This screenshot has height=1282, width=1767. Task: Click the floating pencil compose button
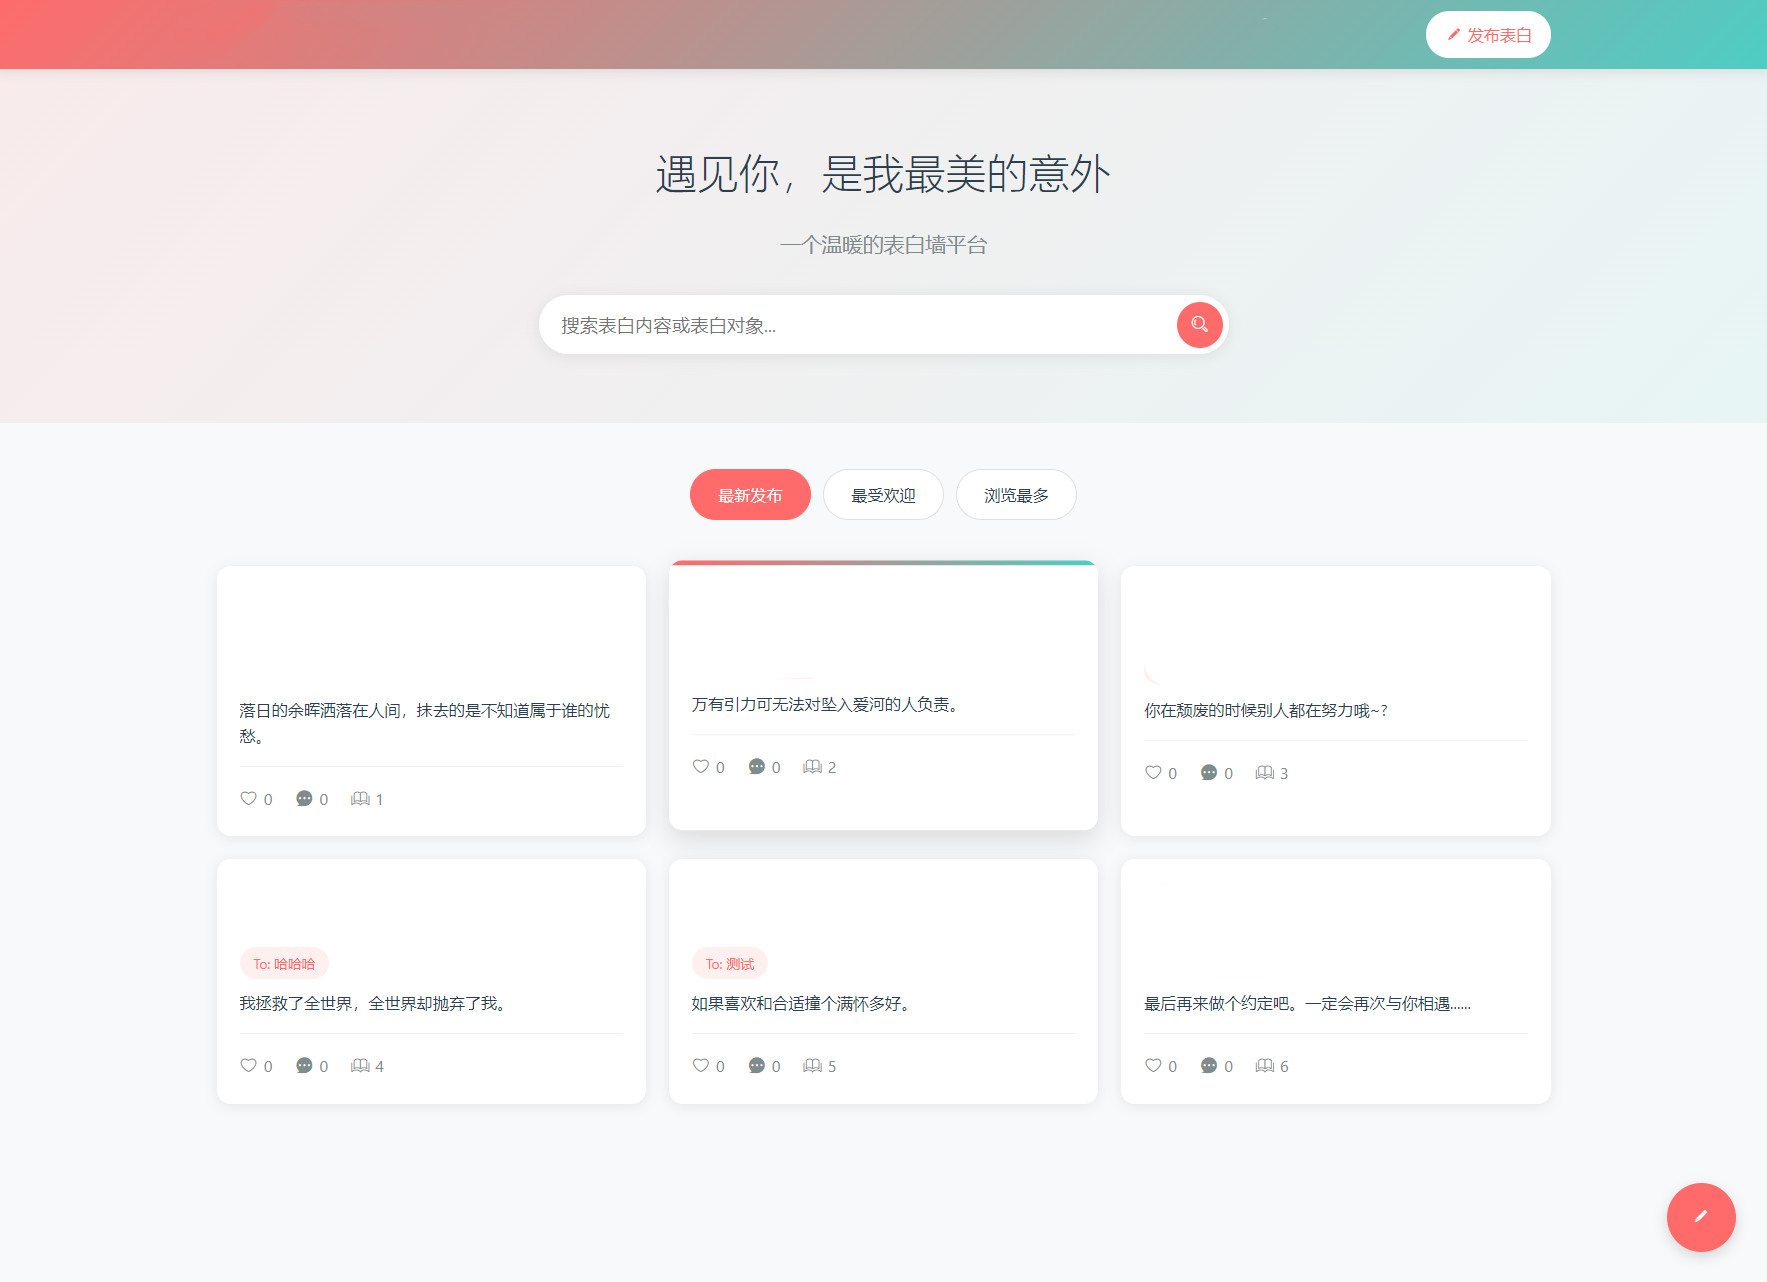pos(1700,1217)
